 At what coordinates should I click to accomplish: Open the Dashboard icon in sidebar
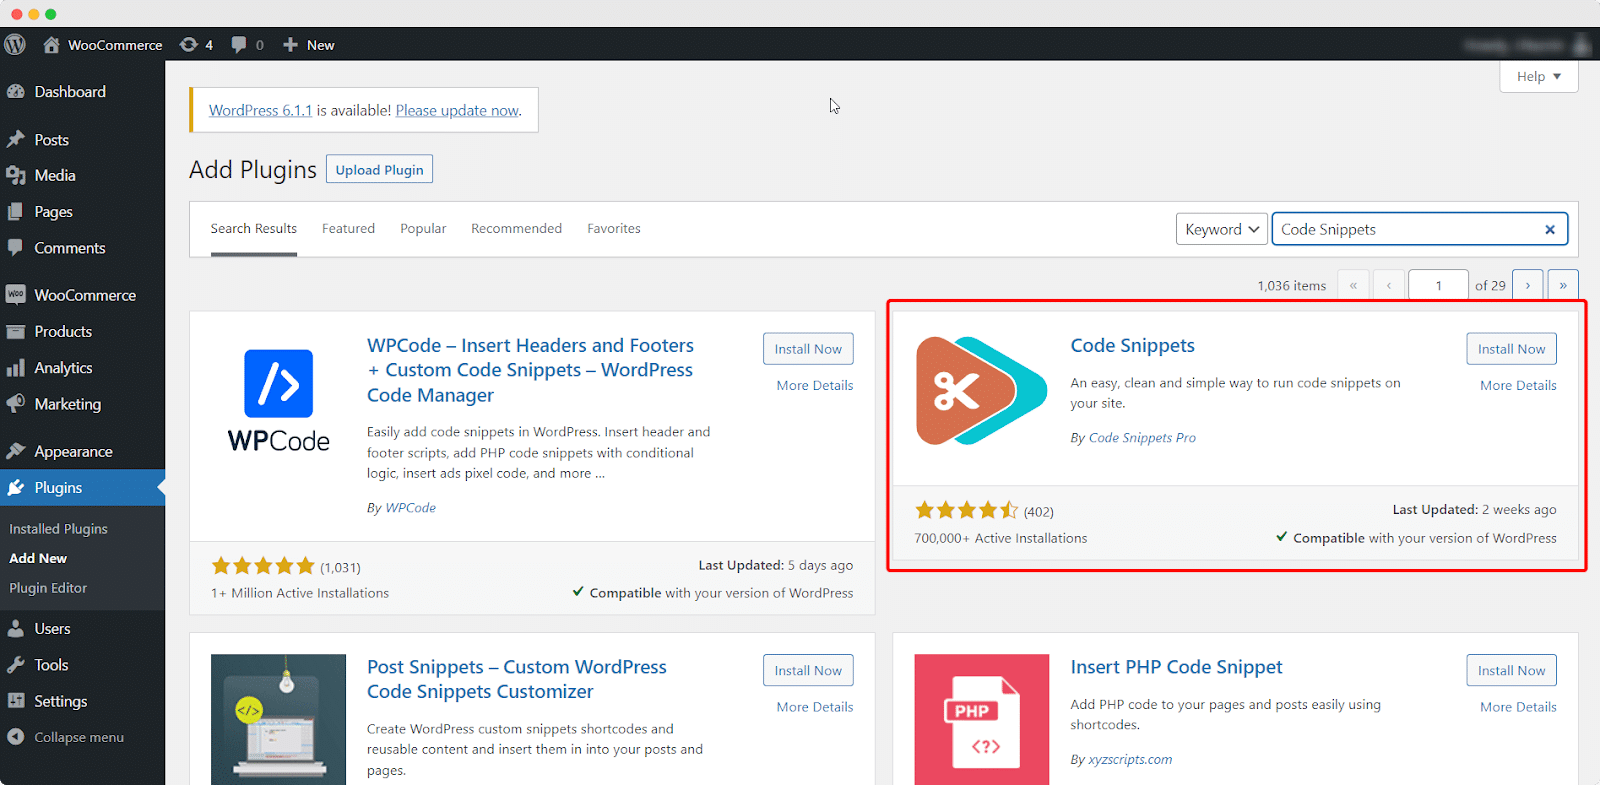point(15,91)
